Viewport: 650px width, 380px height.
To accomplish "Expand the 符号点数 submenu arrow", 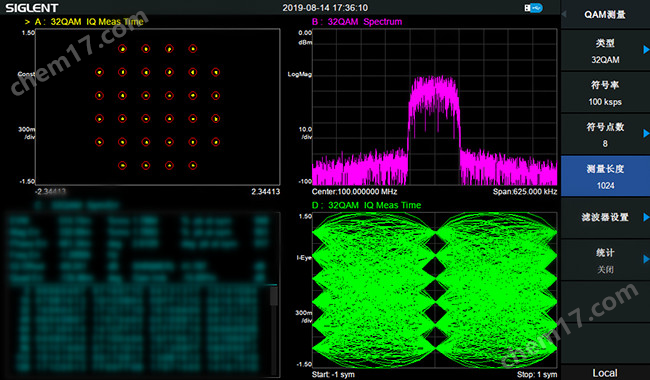I will [645, 133].
